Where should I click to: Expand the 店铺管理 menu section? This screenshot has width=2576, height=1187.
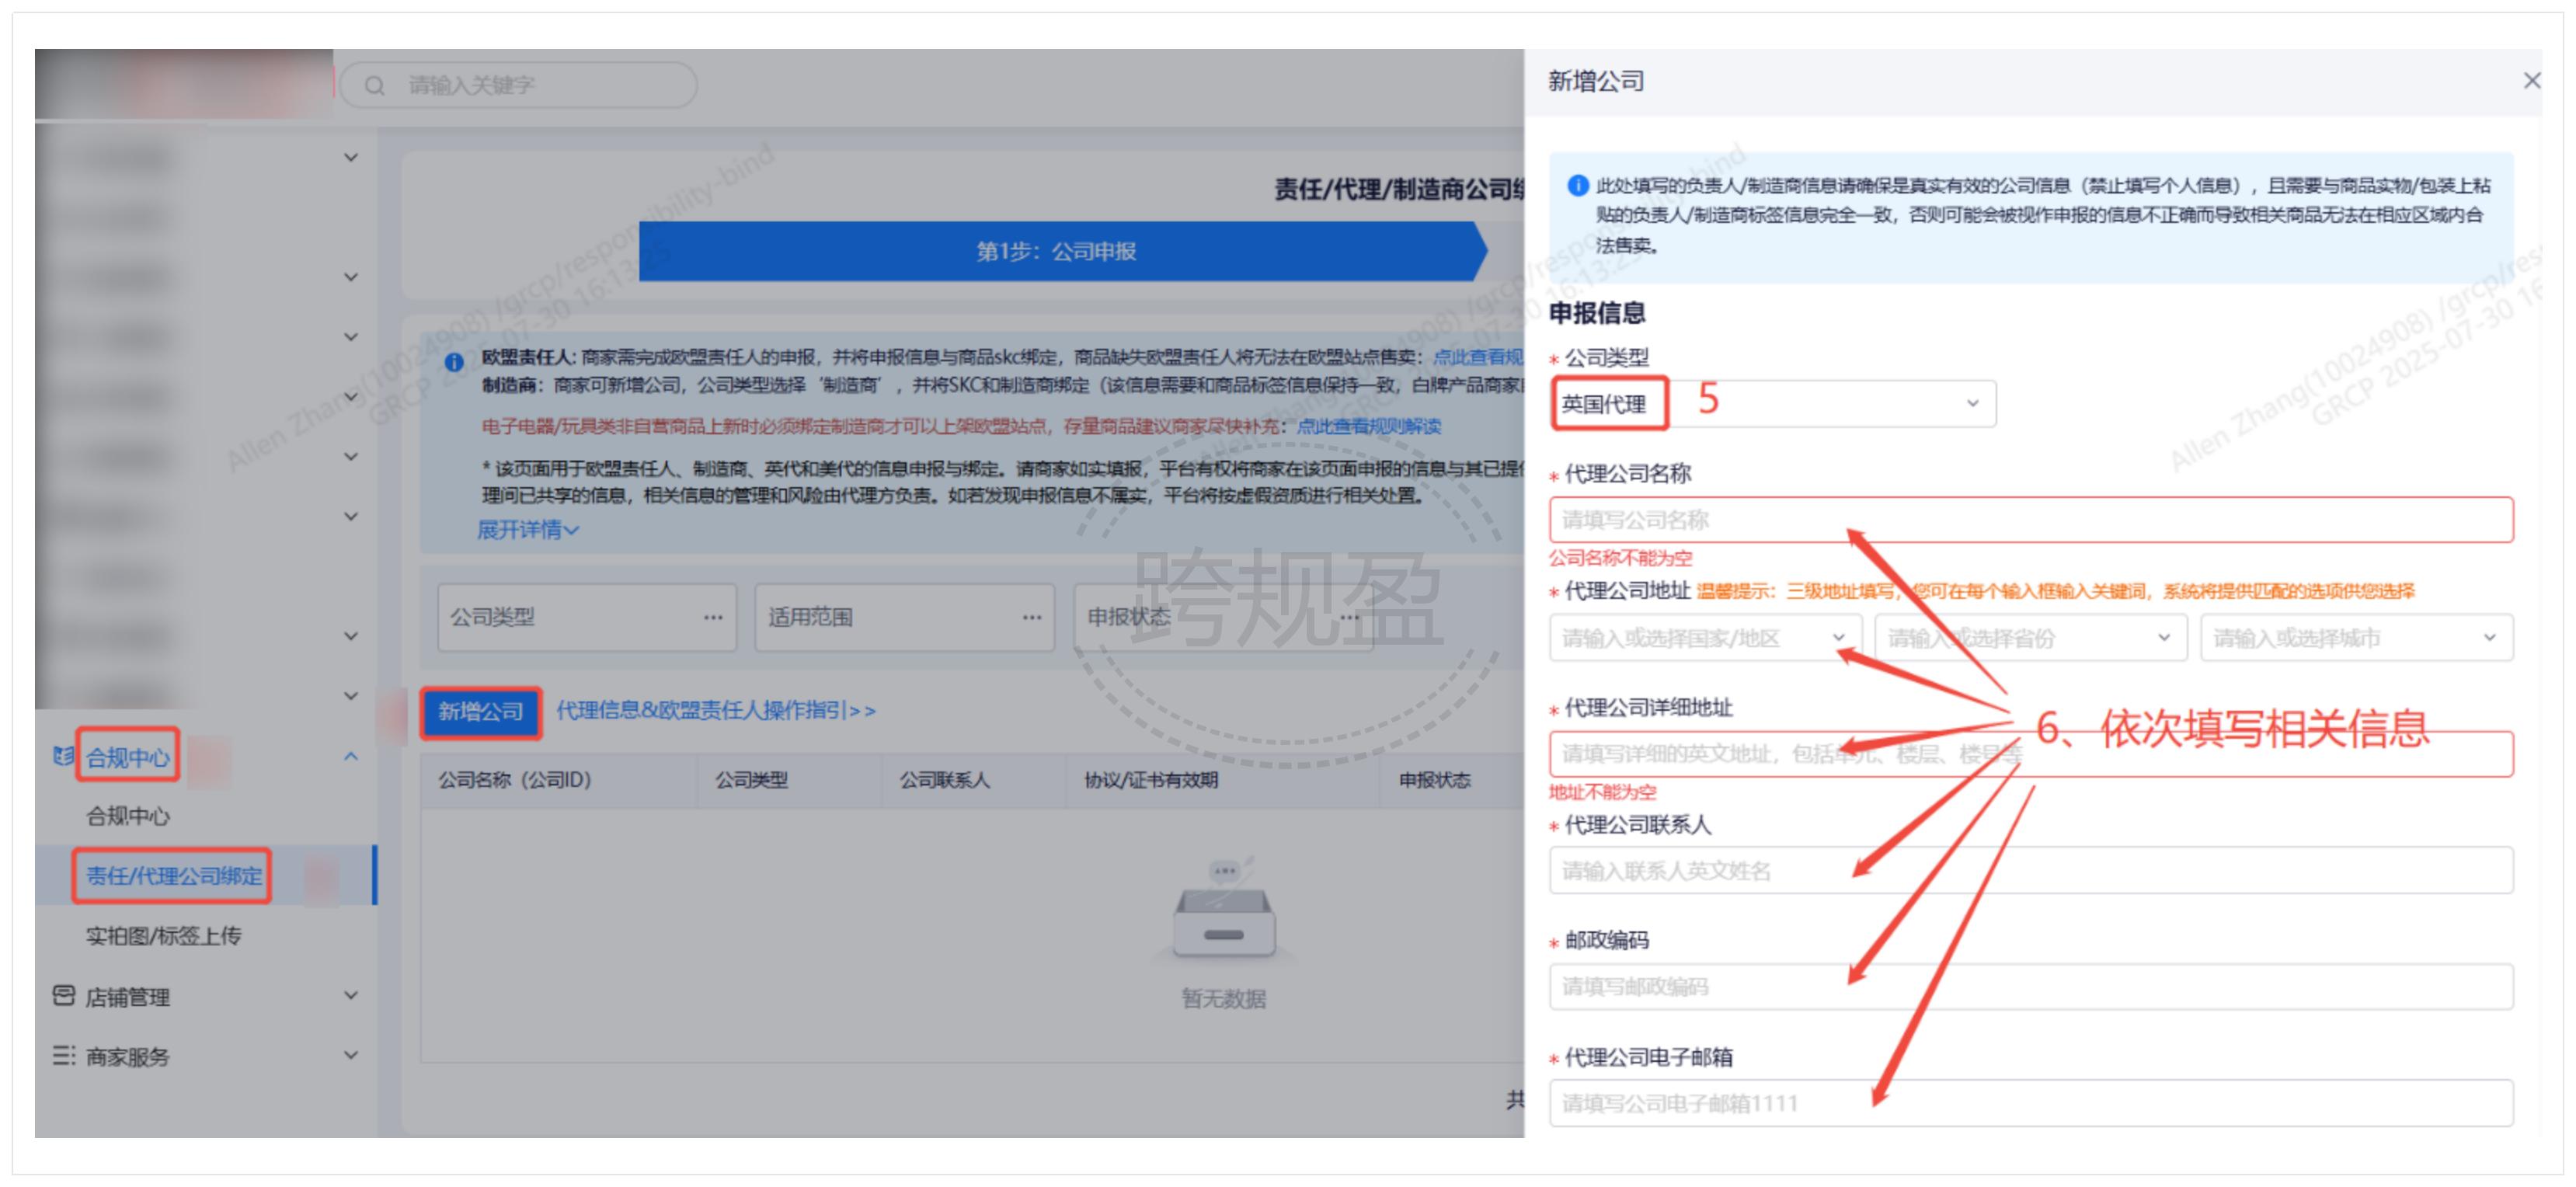351,996
